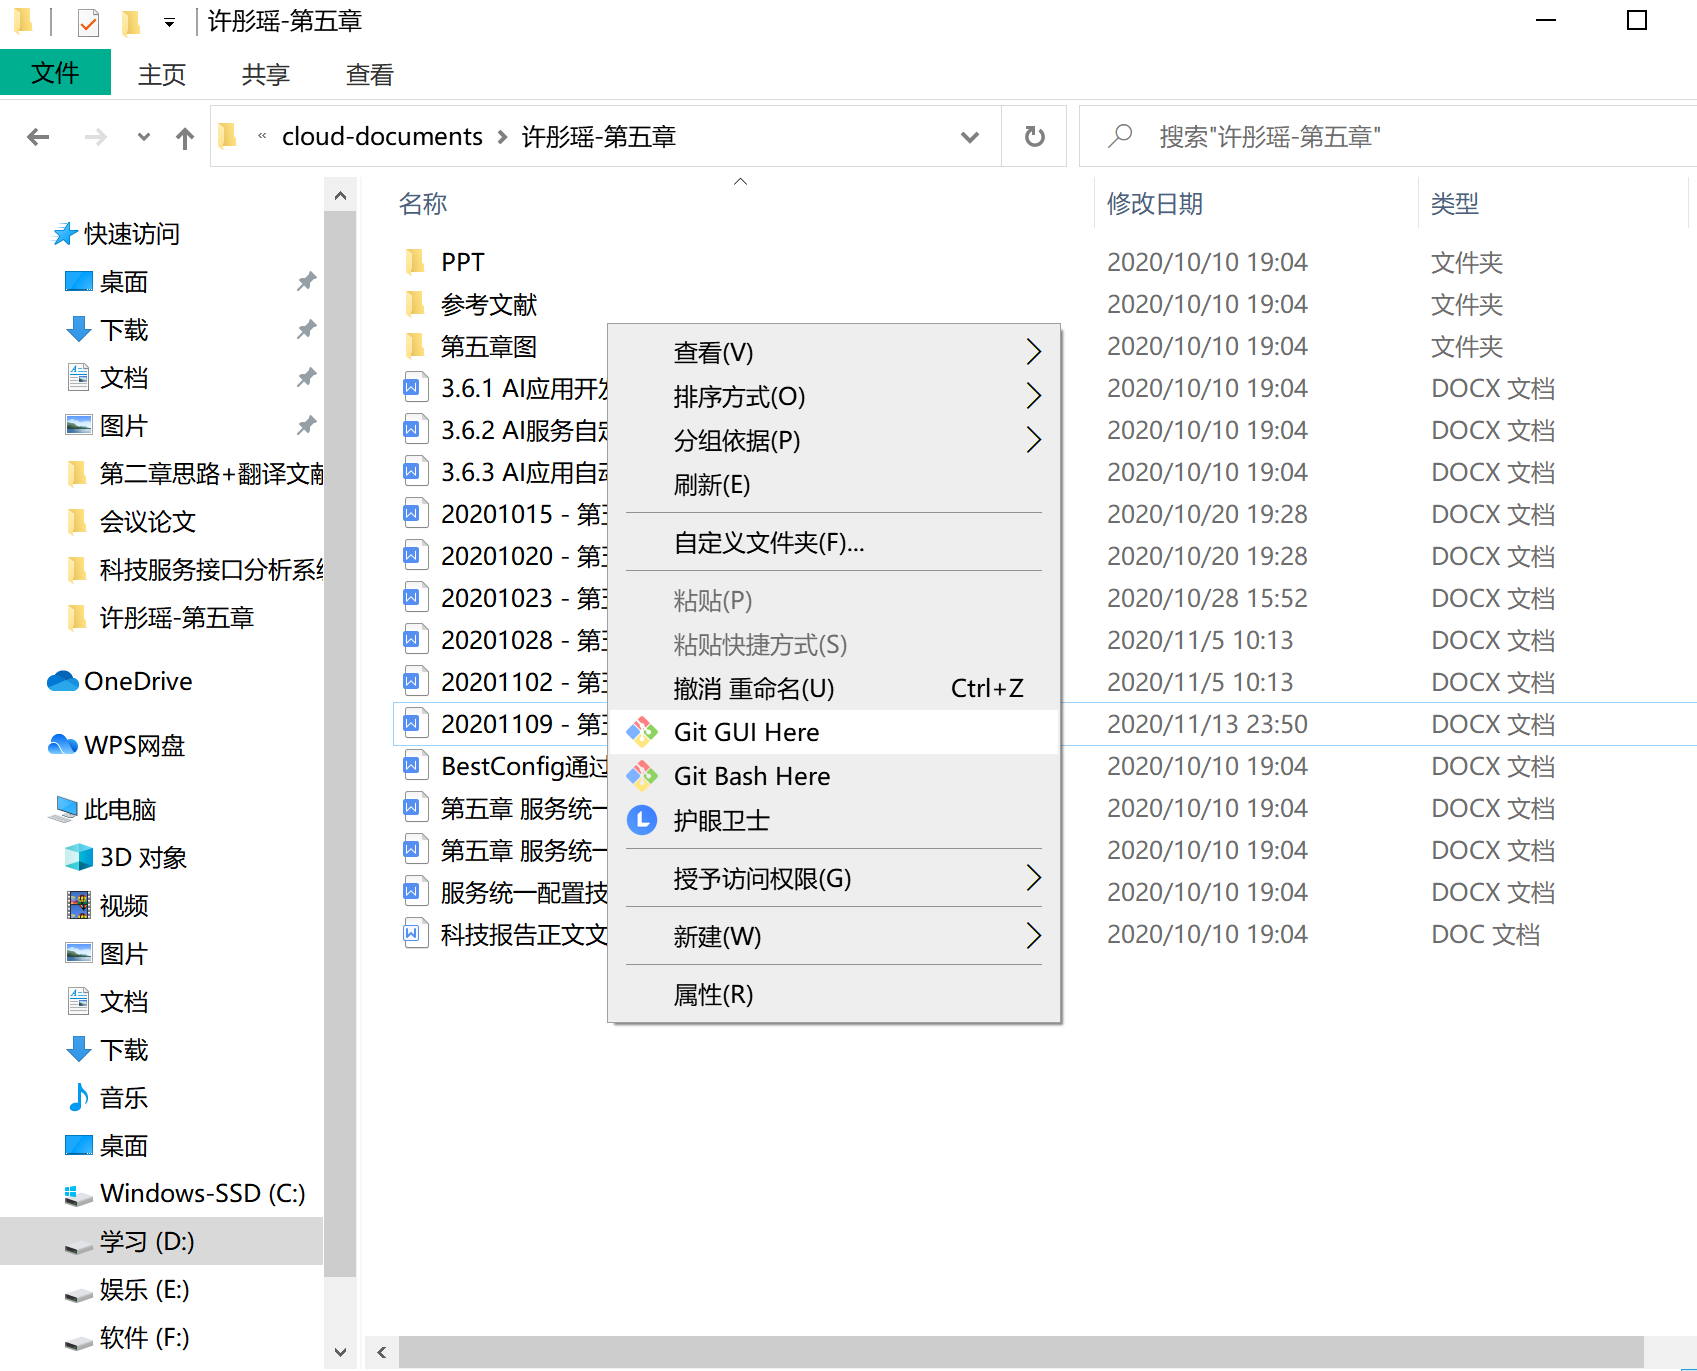
Task: Open OneDrive in the sidebar
Action: (120, 682)
